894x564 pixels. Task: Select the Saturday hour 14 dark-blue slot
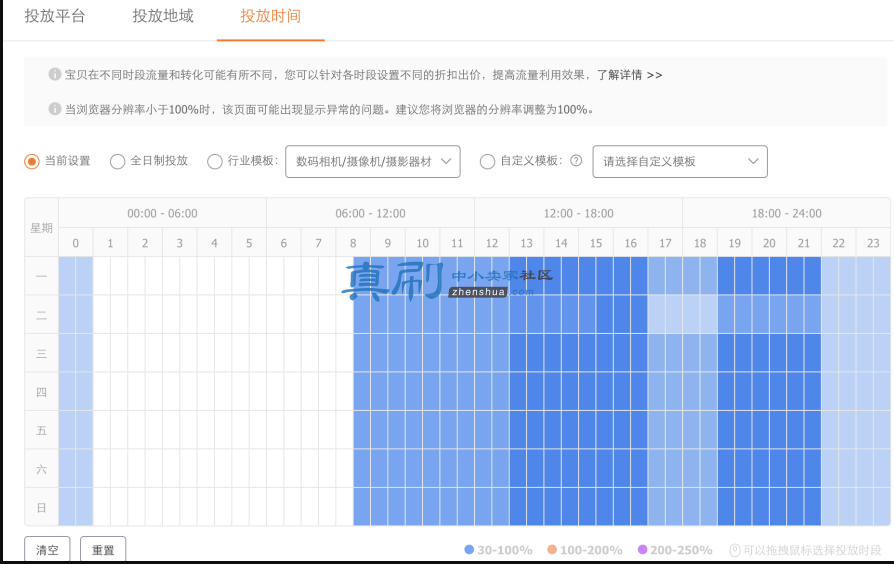562,469
